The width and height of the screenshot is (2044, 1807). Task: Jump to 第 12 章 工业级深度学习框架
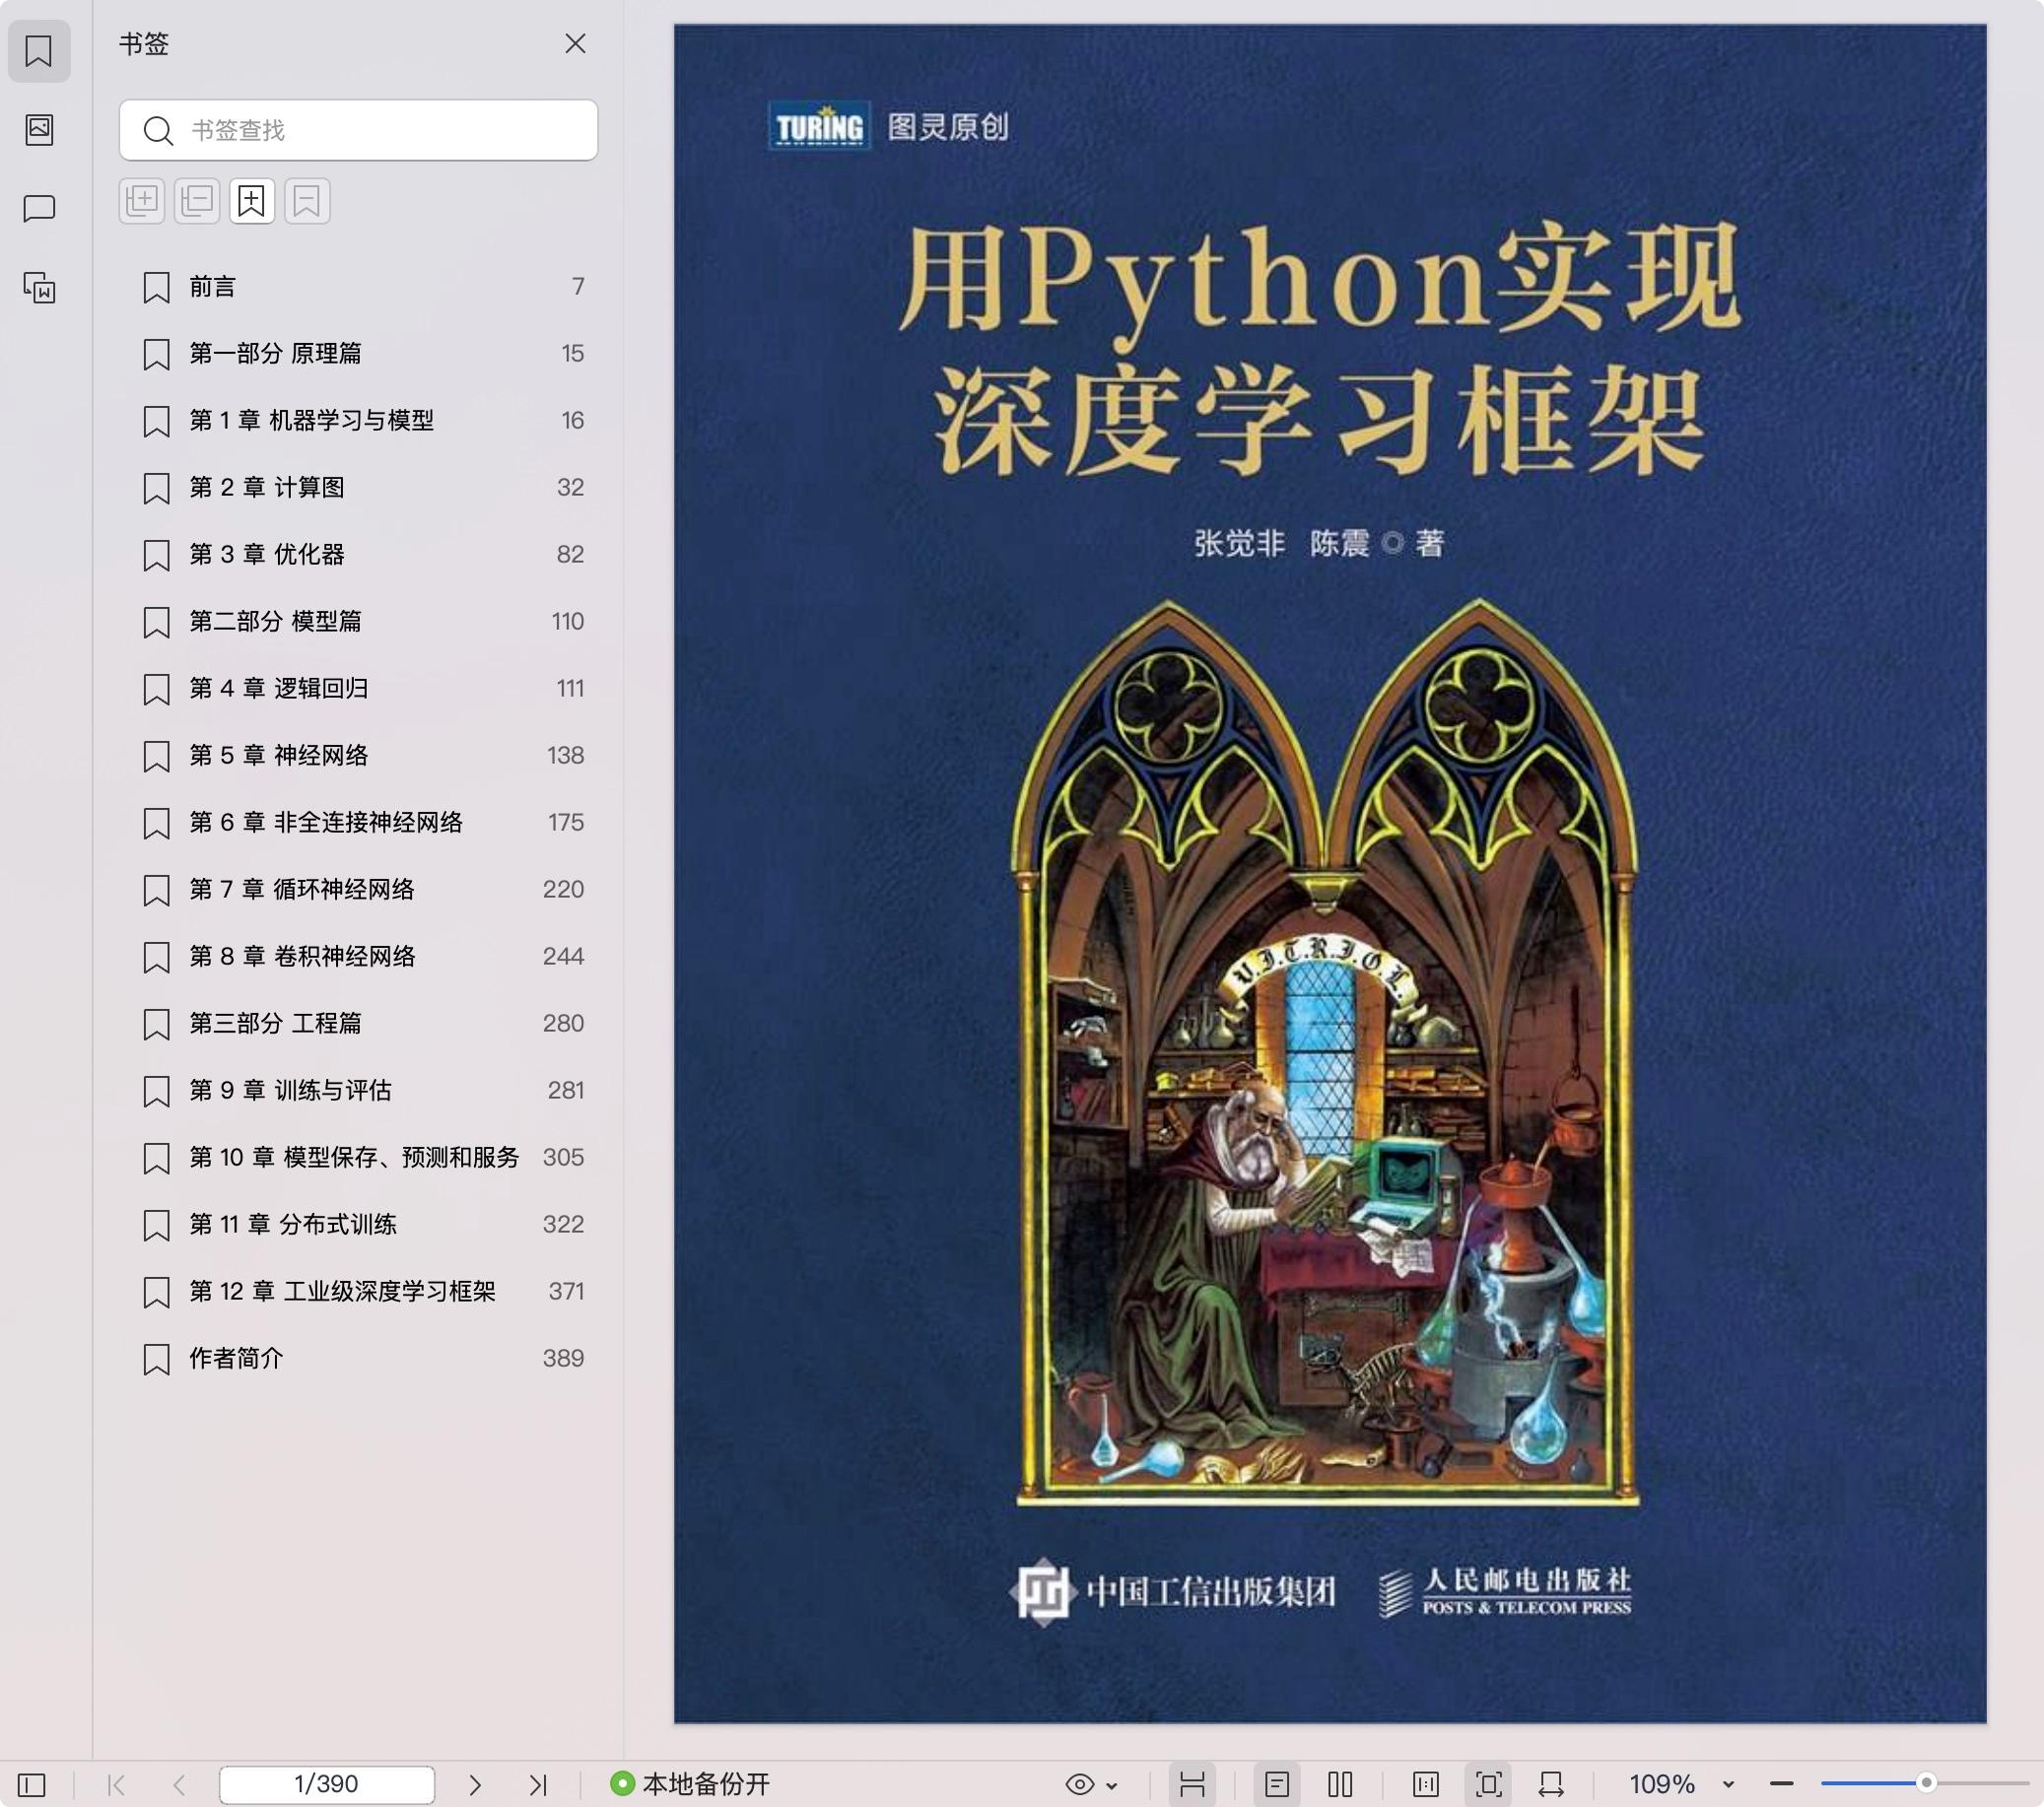[x=358, y=1292]
